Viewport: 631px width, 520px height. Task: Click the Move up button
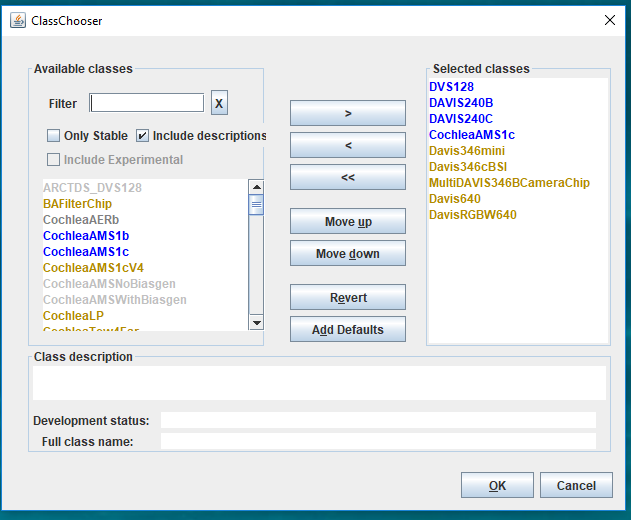pyautogui.click(x=348, y=221)
